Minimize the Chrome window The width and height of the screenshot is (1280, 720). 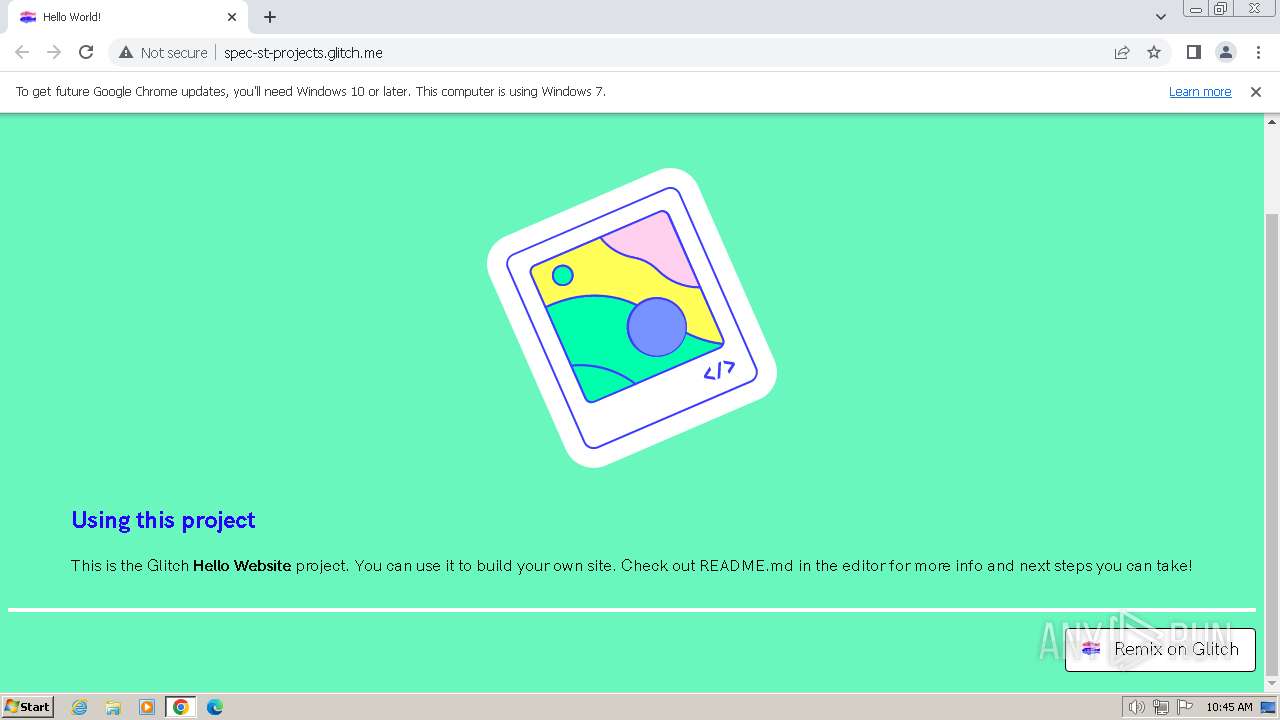1195,9
